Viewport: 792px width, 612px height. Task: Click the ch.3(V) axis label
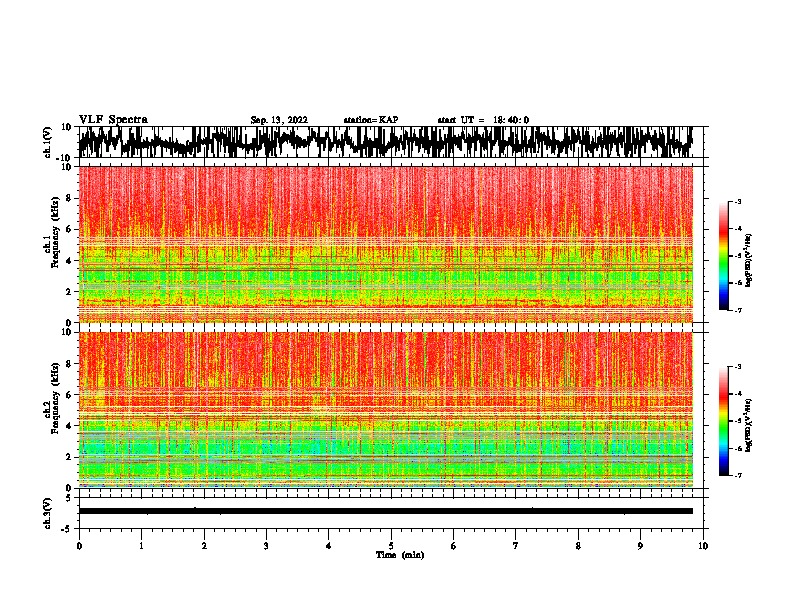(x=48, y=513)
